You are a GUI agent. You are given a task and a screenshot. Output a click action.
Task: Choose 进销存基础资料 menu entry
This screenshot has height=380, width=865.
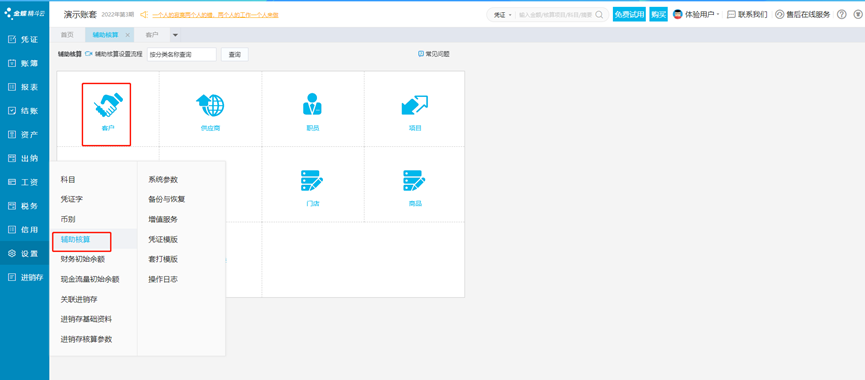[x=86, y=319]
